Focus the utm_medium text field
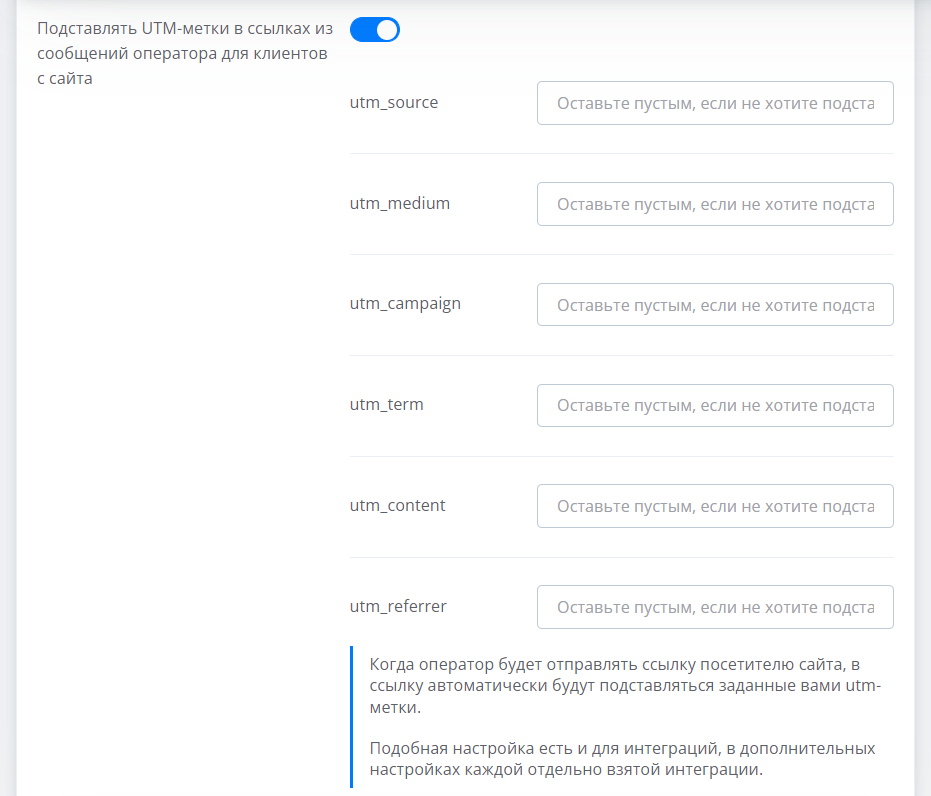931x796 pixels. click(x=714, y=204)
